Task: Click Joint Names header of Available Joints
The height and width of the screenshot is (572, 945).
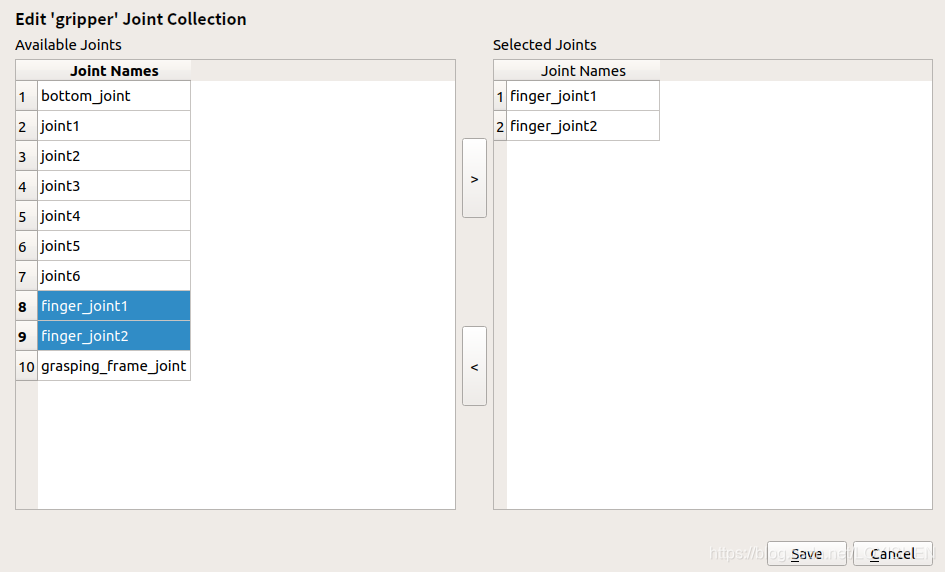Action: point(114,71)
